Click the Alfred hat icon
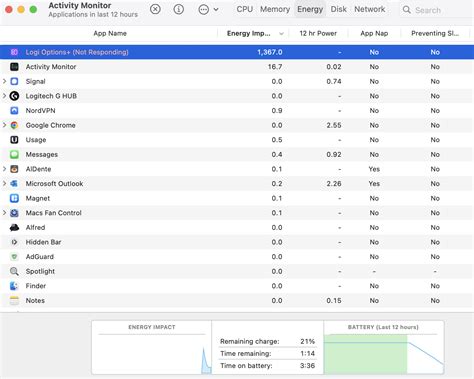The image size is (474, 379). pyautogui.click(x=14, y=227)
